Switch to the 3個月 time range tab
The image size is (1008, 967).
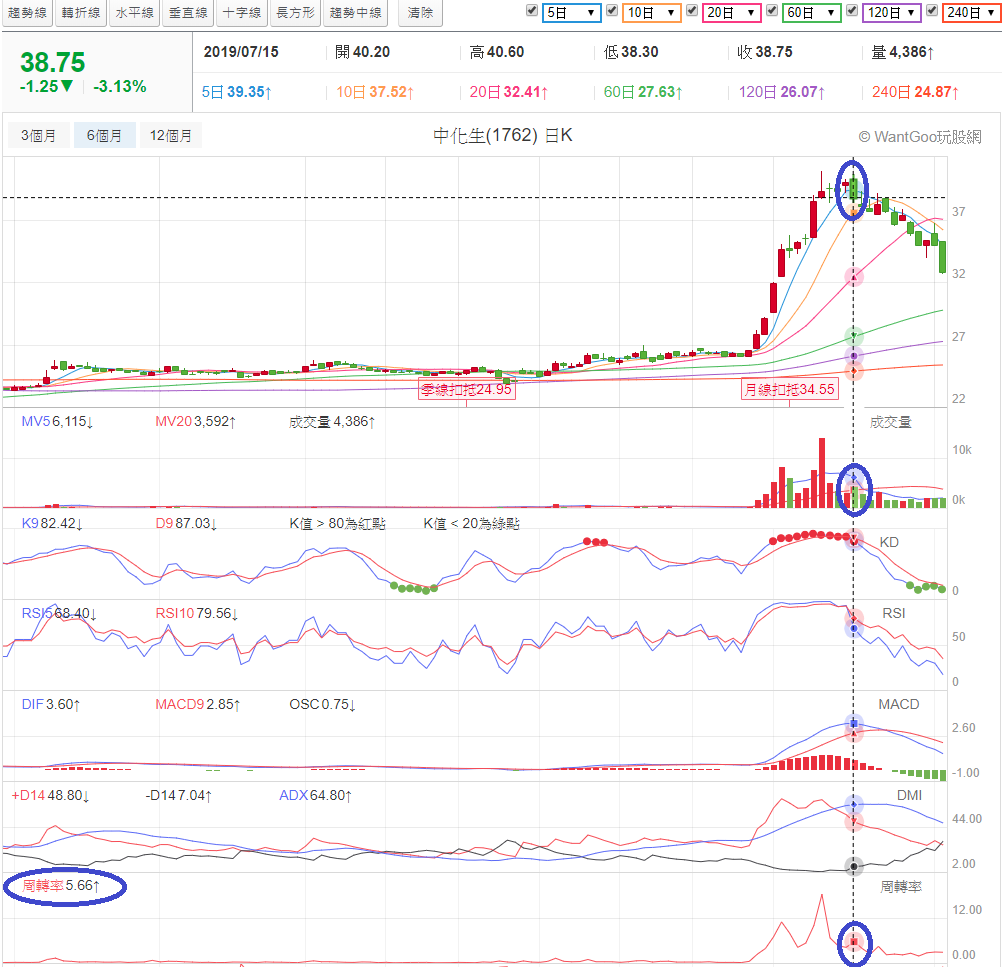tap(39, 135)
